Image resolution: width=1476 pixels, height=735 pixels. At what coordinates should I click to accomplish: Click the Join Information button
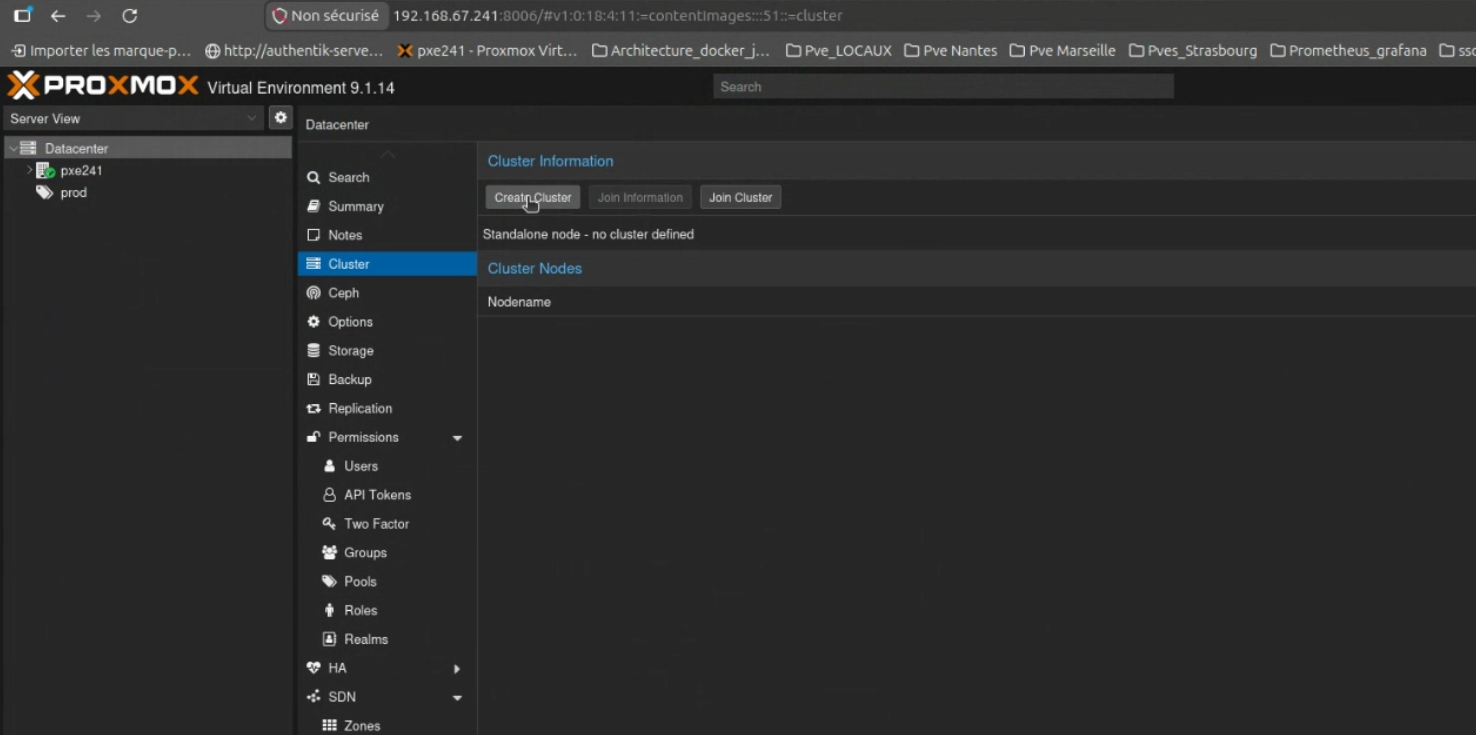click(x=640, y=198)
